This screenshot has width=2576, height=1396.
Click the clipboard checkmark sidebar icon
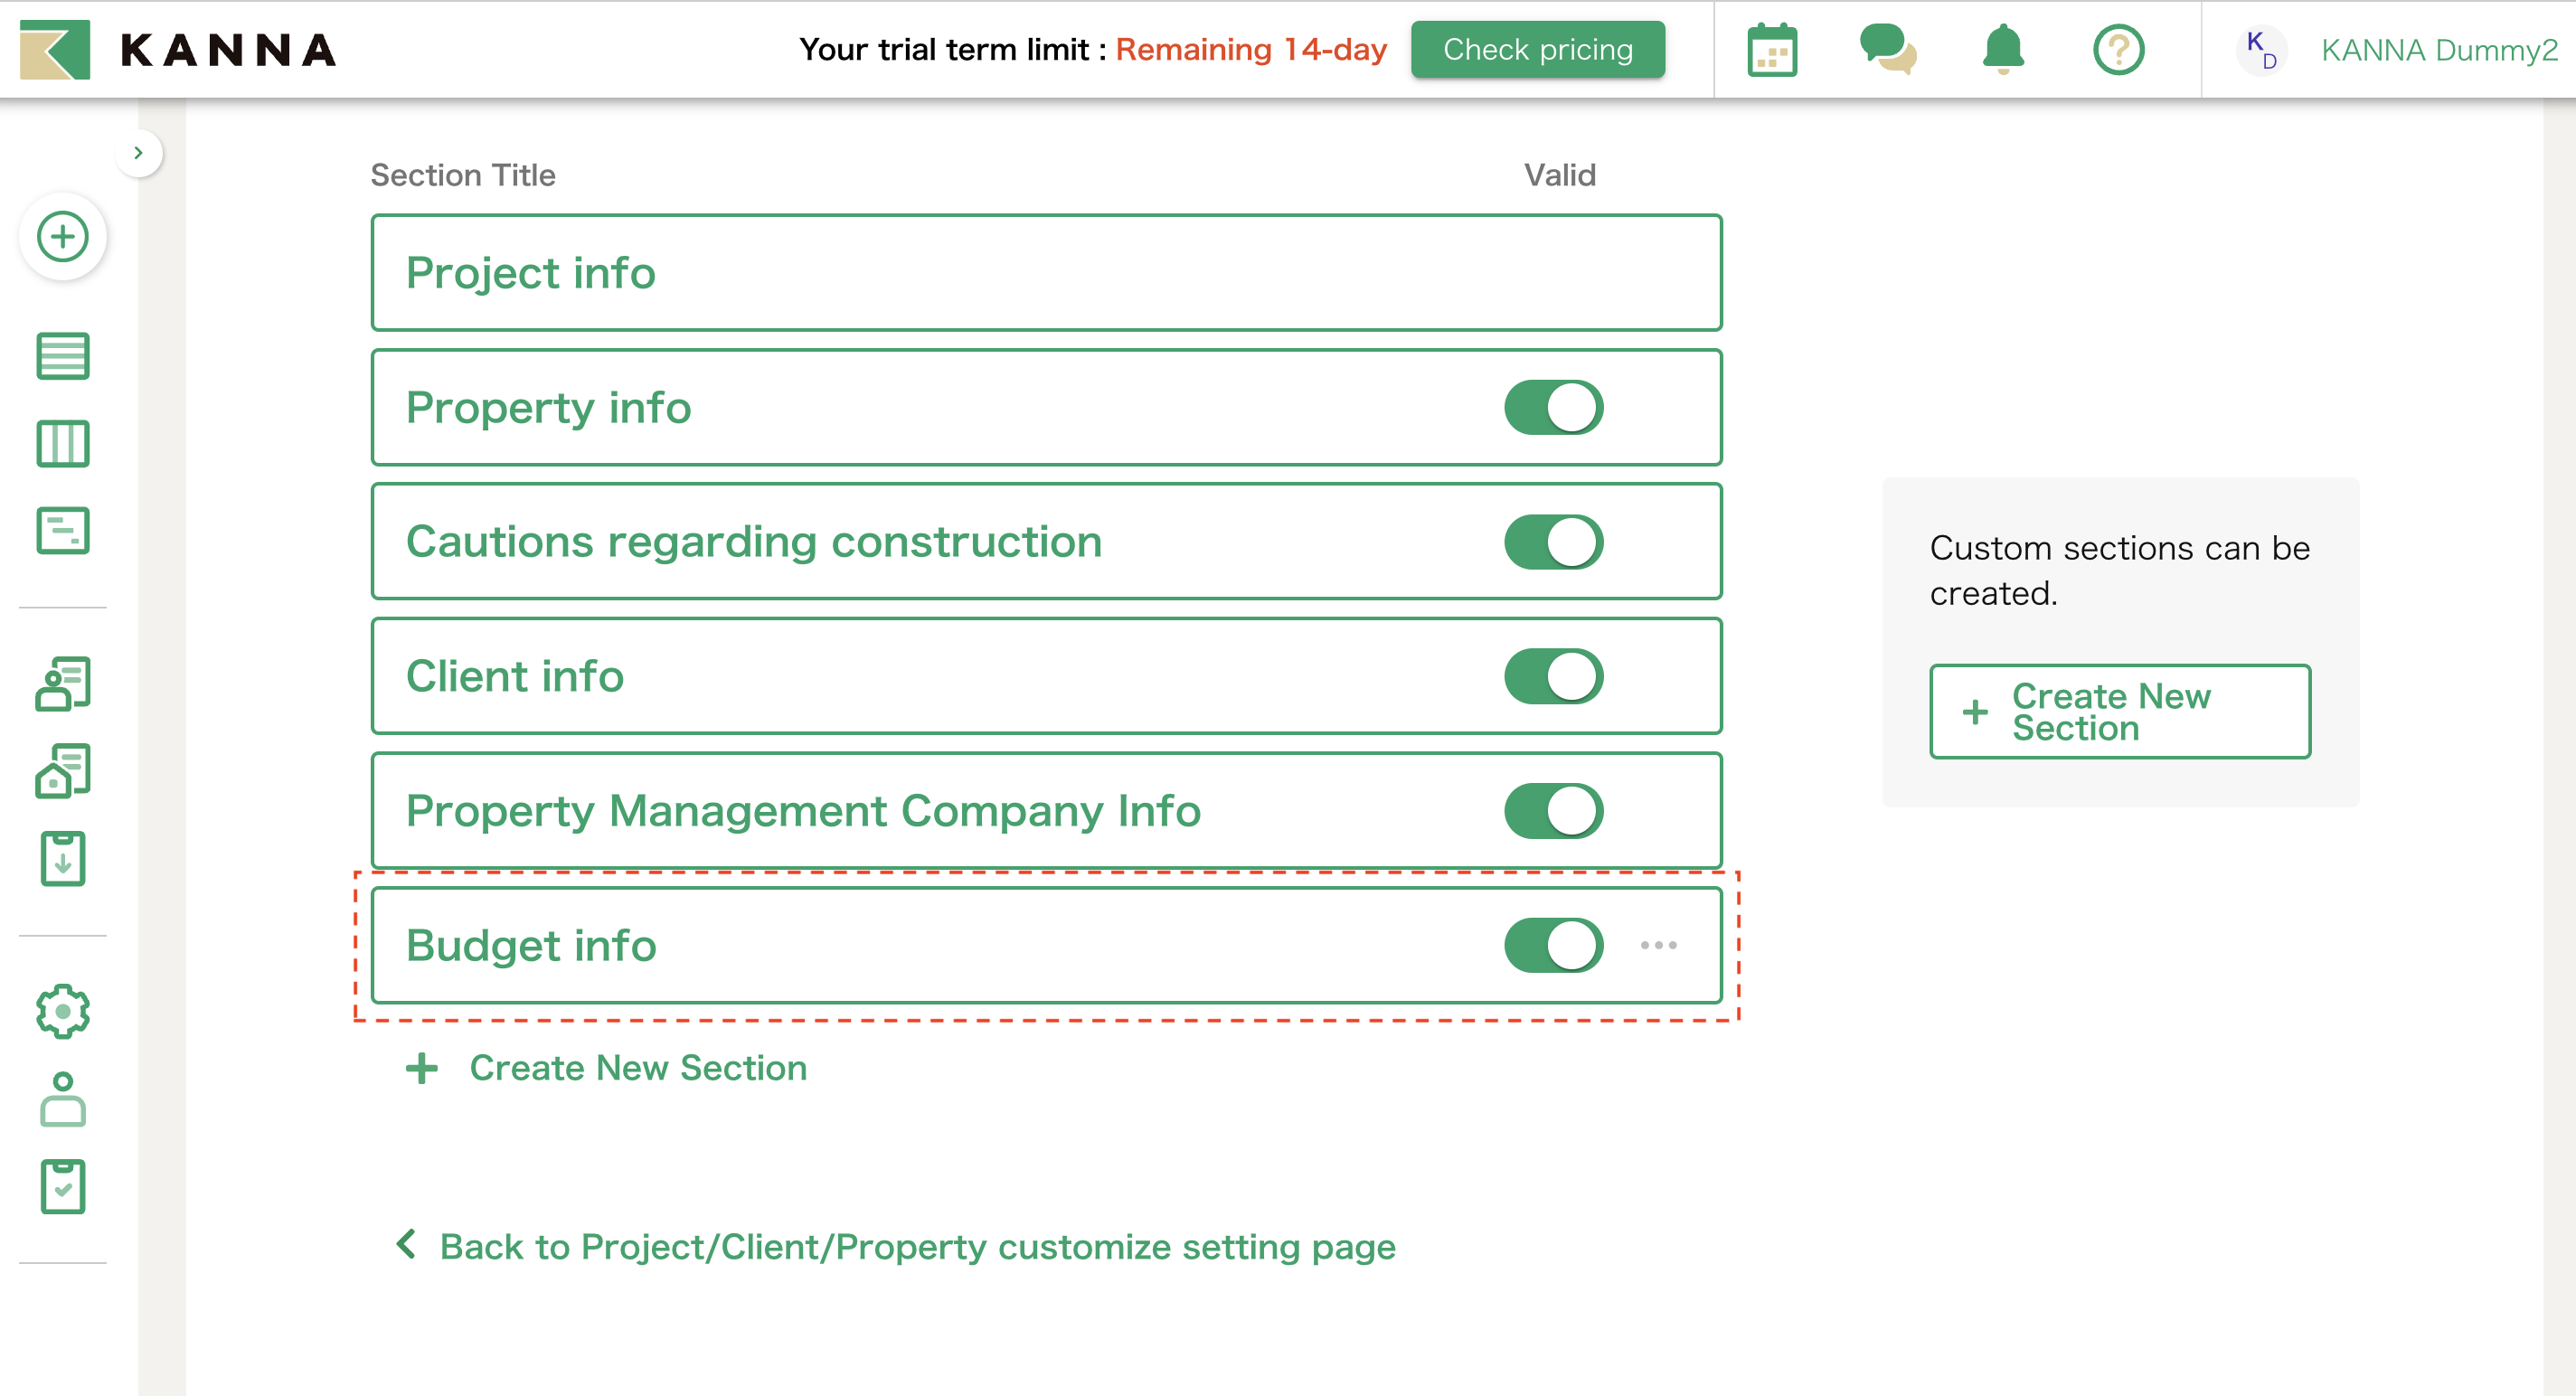click(63, 1187)
